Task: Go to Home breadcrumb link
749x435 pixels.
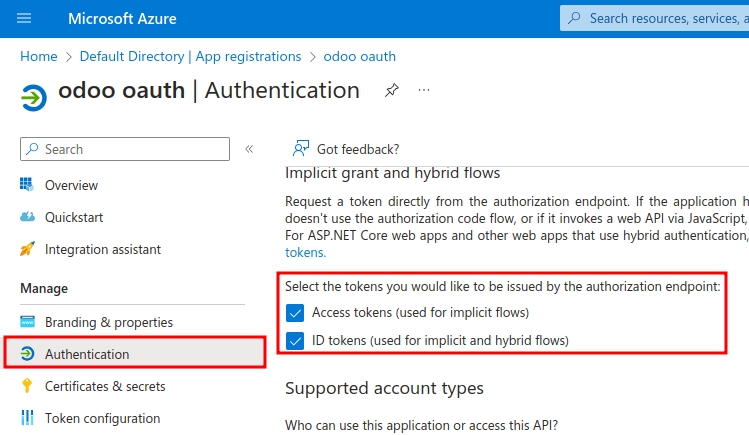Action: (38, 56)
